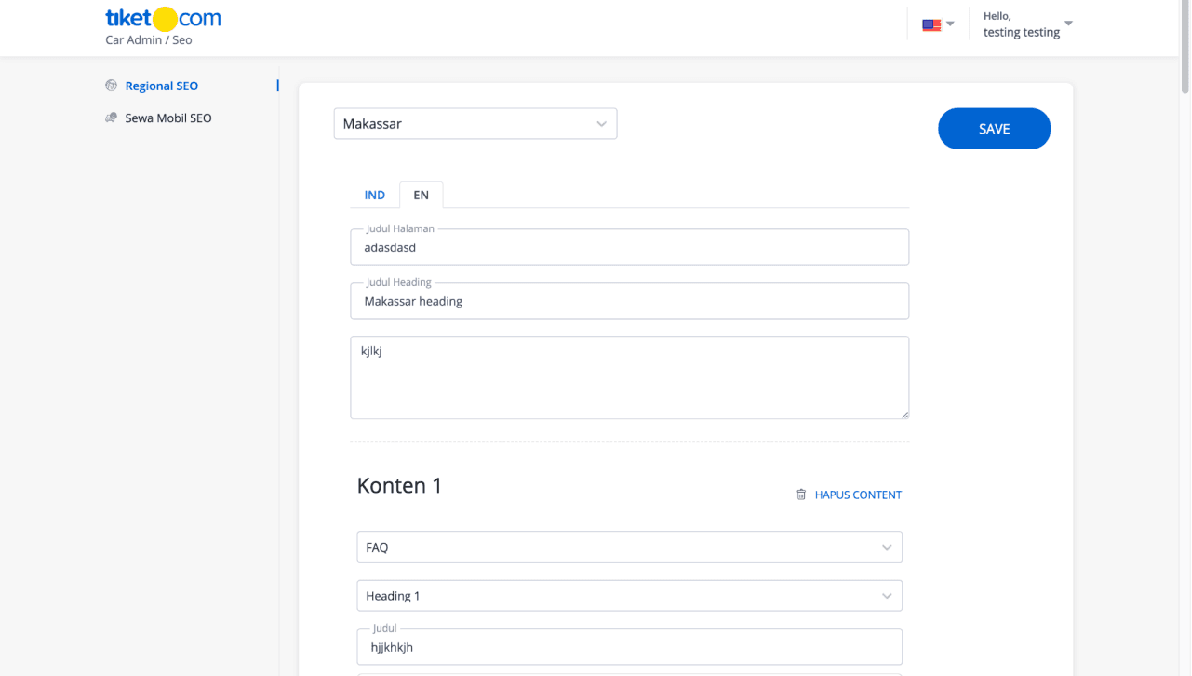
Task: Click the Judul Halaman input containing adasdasd
Action: pyautogui.click(x=629, y=247)
